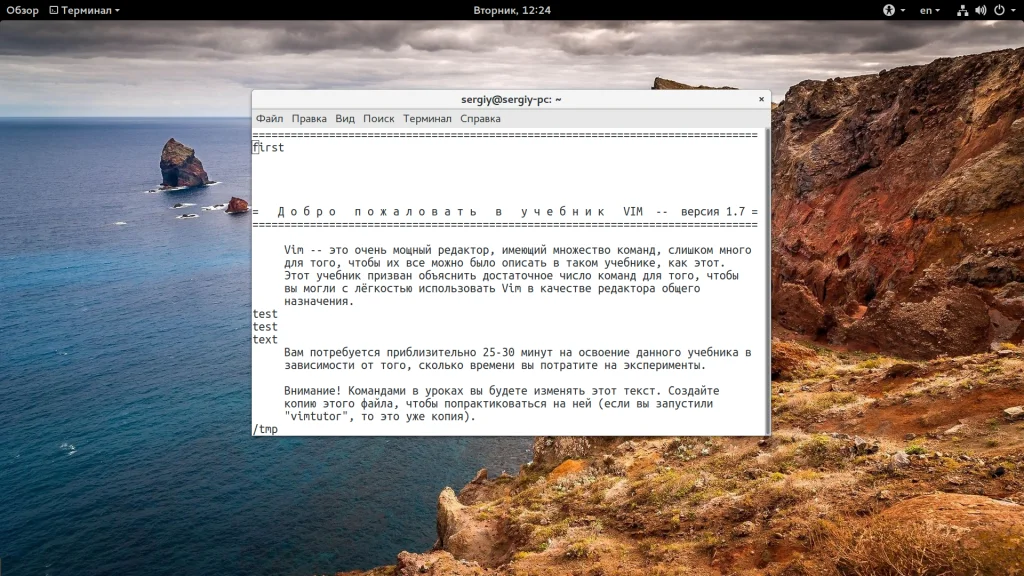1024x576 pixels.
Task: Click the wired network status icon
Action: tap(962, 10)
